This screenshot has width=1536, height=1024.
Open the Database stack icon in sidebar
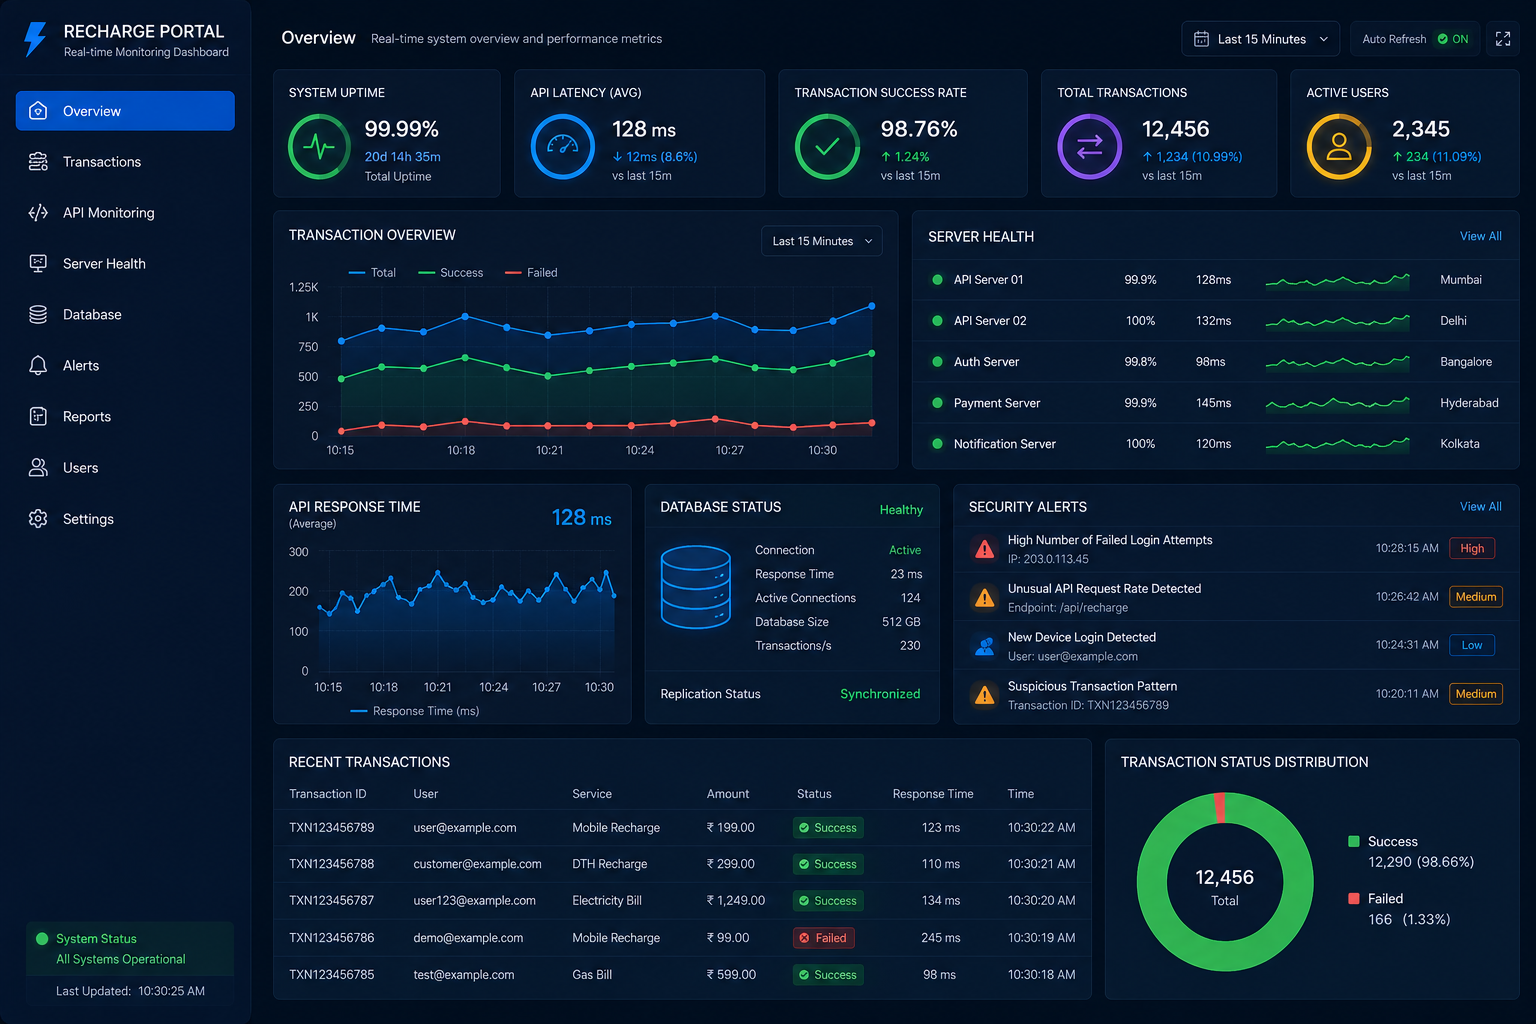point(38,314)
